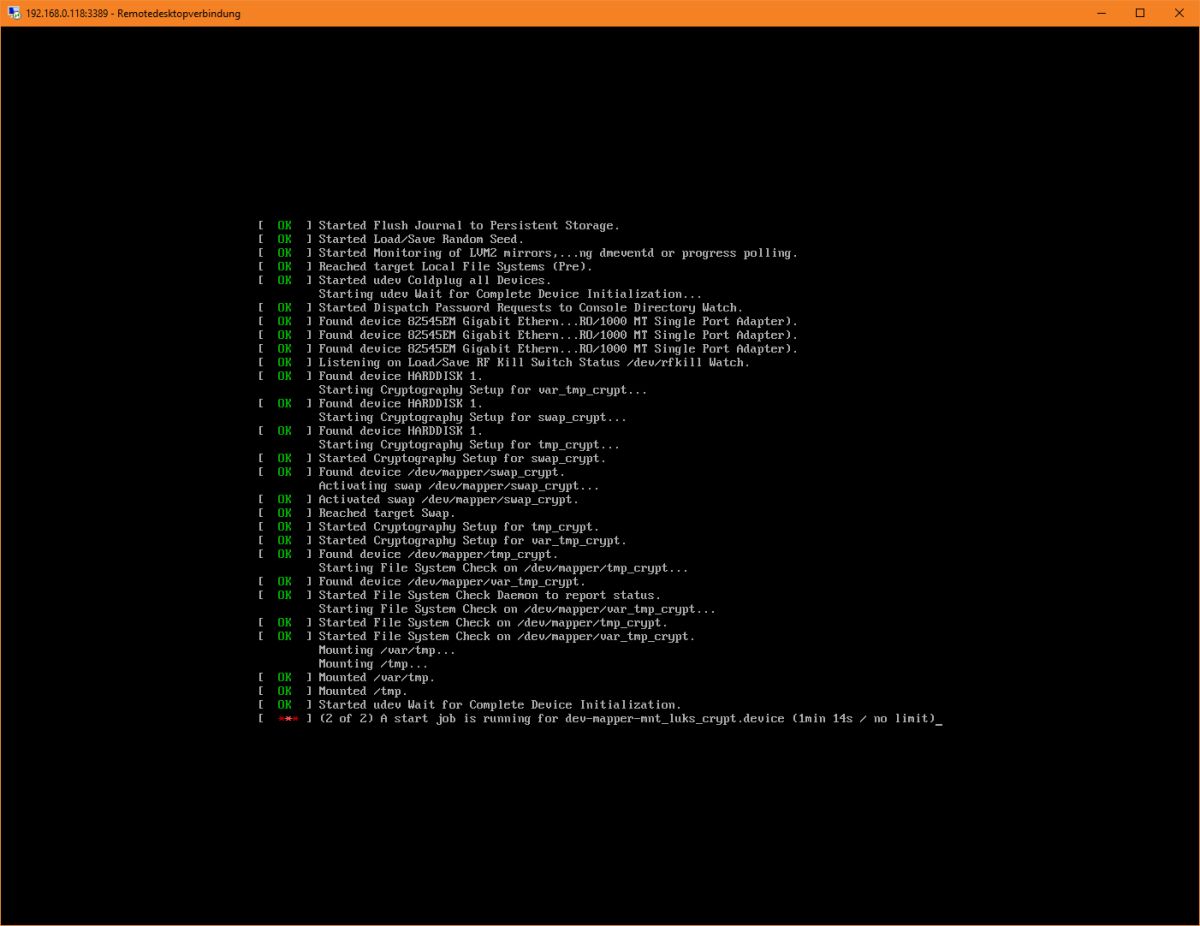The width and height of the screenshot is (1200, 926).
Task: Click 'A start job is running for dev-mapper-mnt_luks_crypt.device'
Action: coord(581,719)
